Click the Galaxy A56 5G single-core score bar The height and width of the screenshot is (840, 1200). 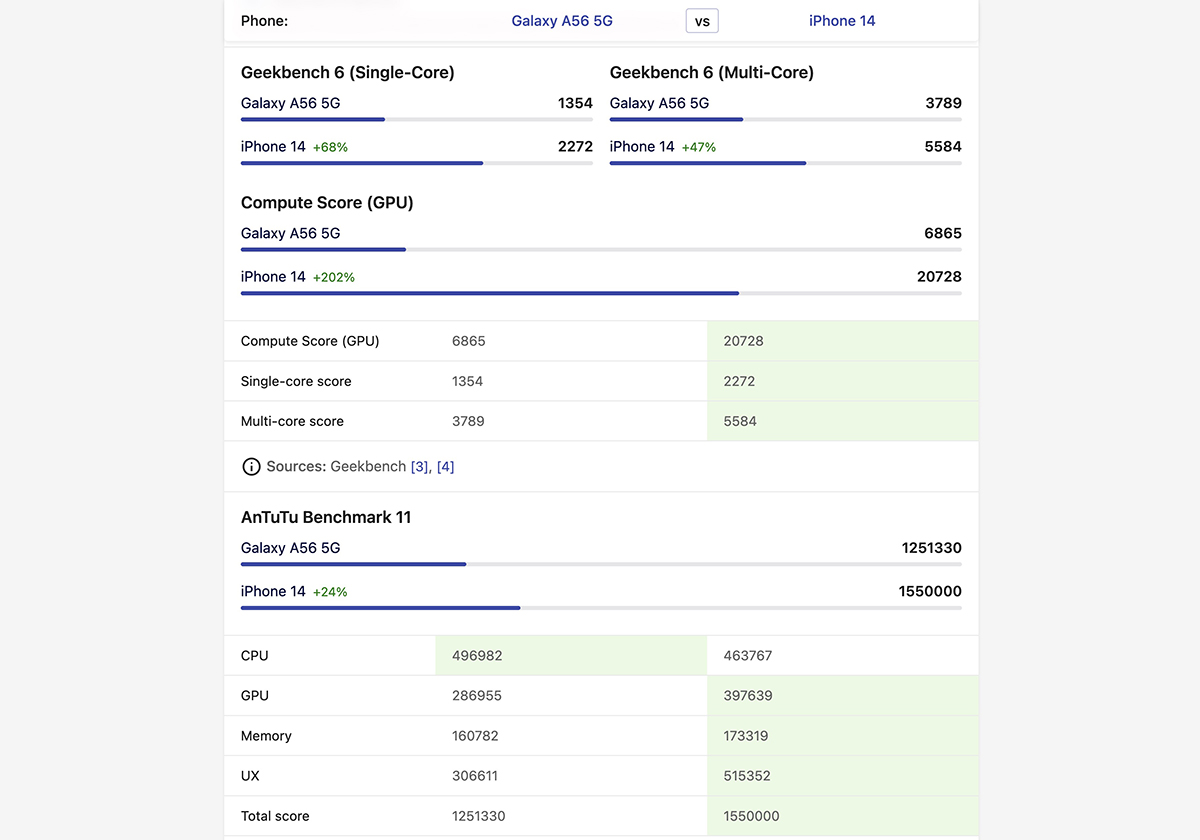(x=417, y=120)
